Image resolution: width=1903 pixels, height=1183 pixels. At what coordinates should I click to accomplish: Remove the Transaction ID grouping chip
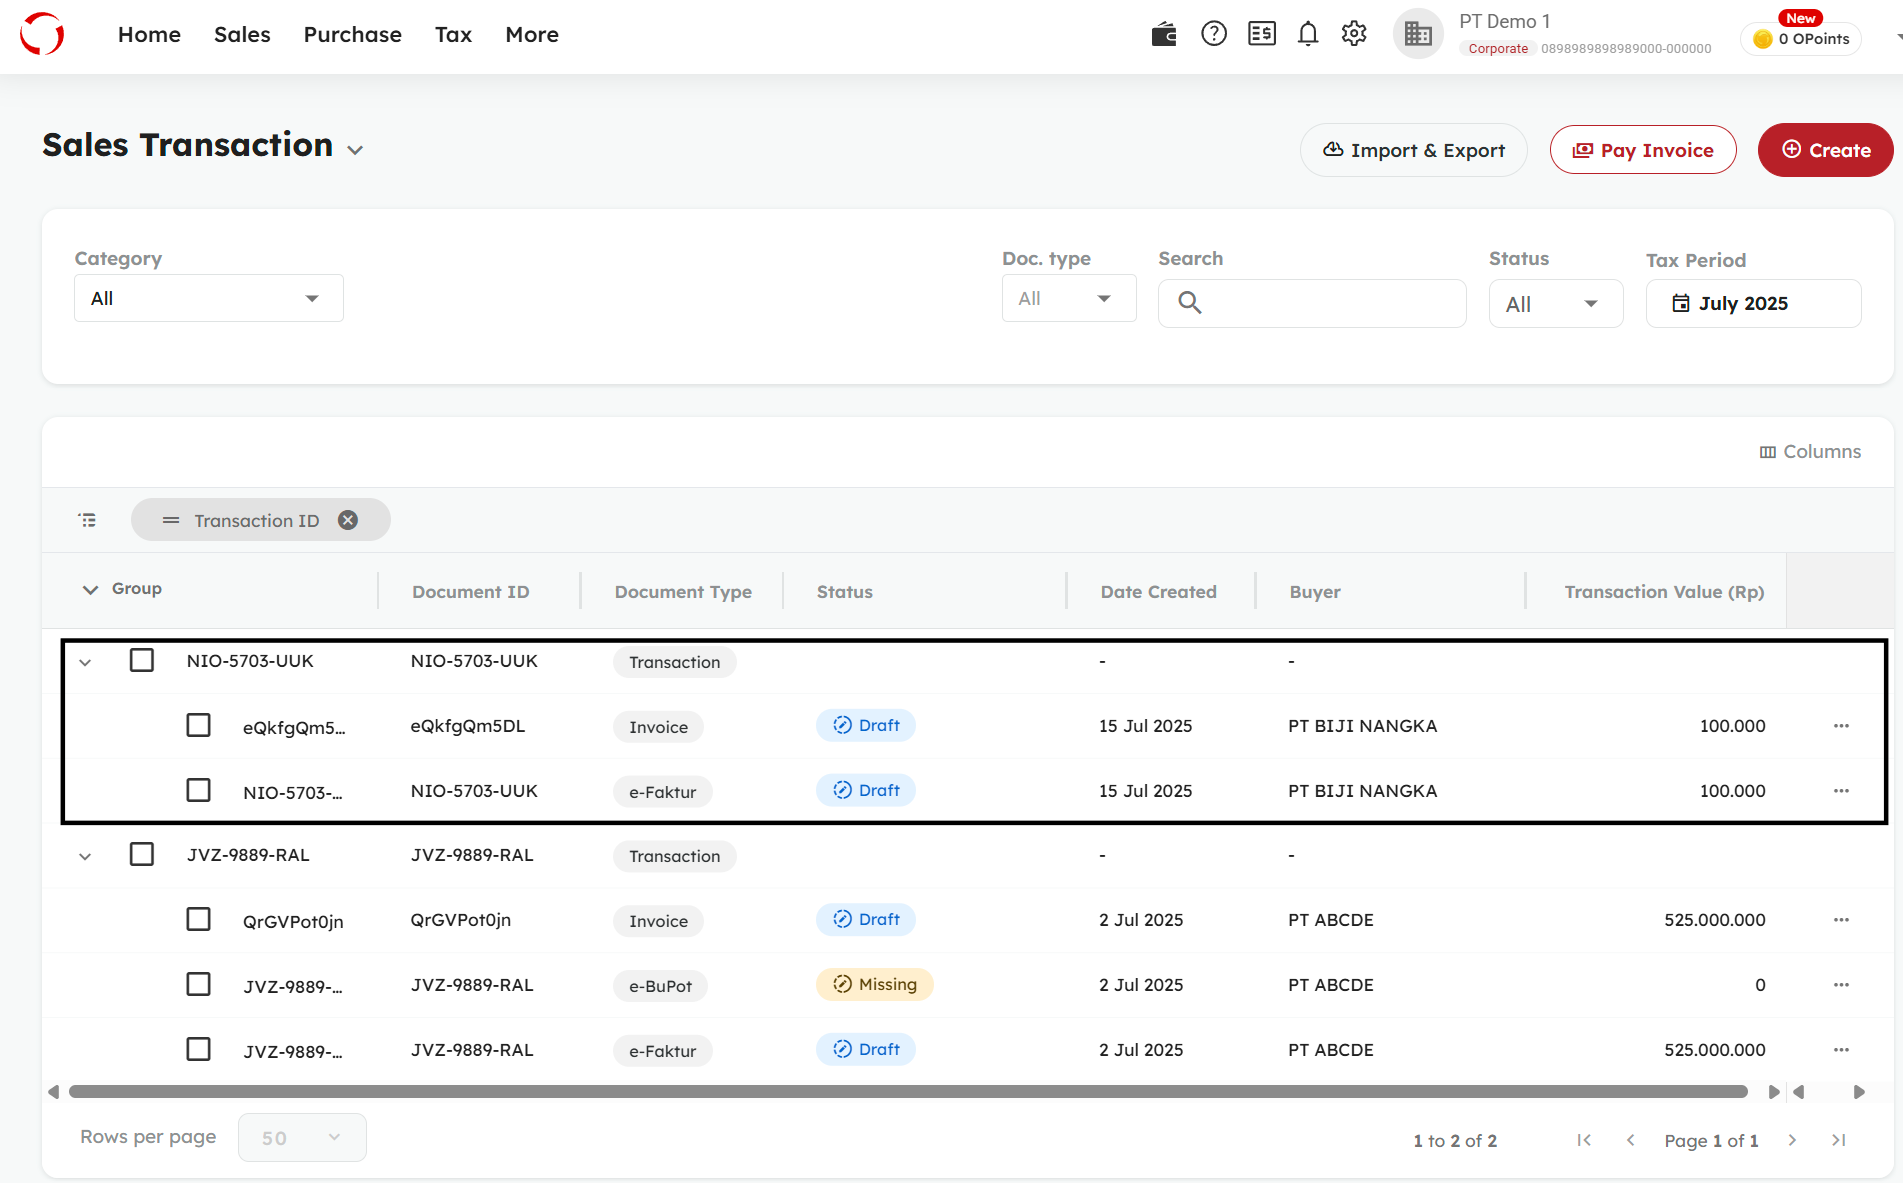click(x=348, y=520)
